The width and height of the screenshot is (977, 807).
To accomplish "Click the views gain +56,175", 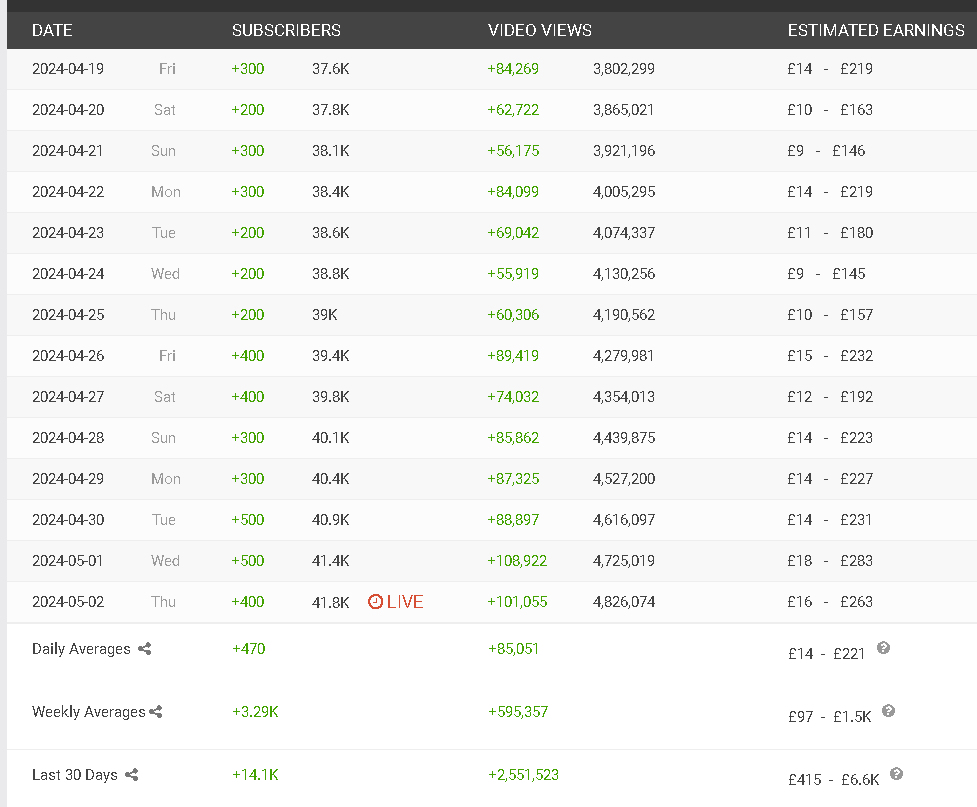I will pos(513,151).
